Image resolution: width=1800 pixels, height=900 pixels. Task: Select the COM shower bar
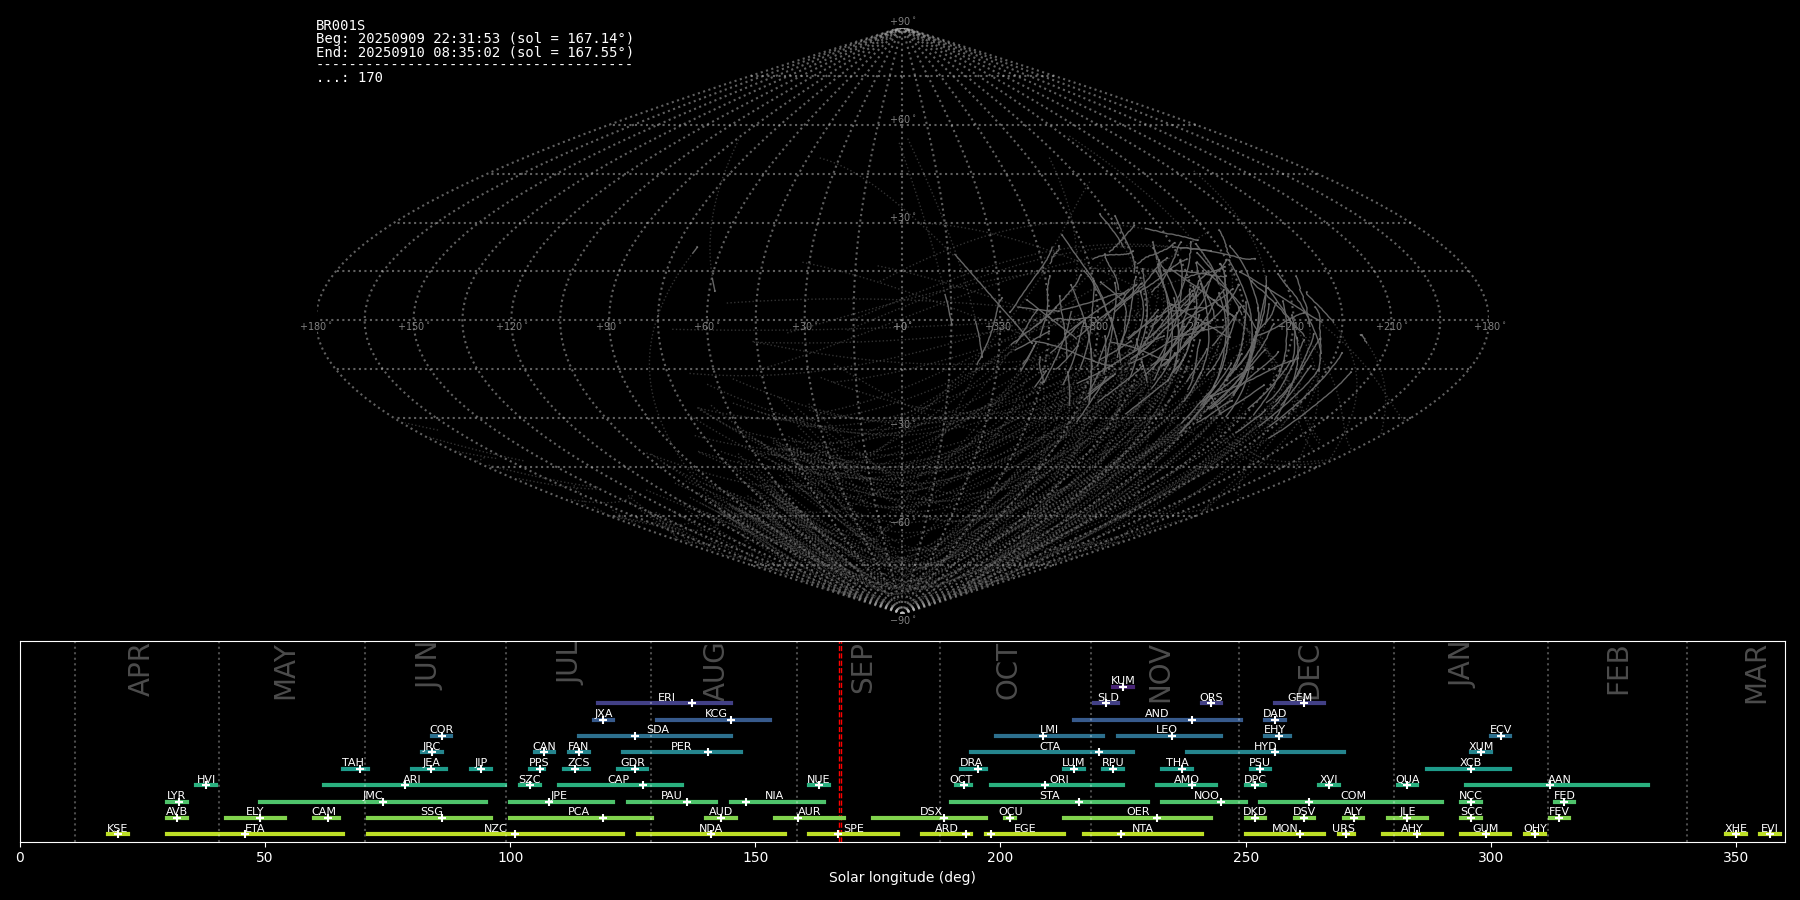coord(1351,802)
